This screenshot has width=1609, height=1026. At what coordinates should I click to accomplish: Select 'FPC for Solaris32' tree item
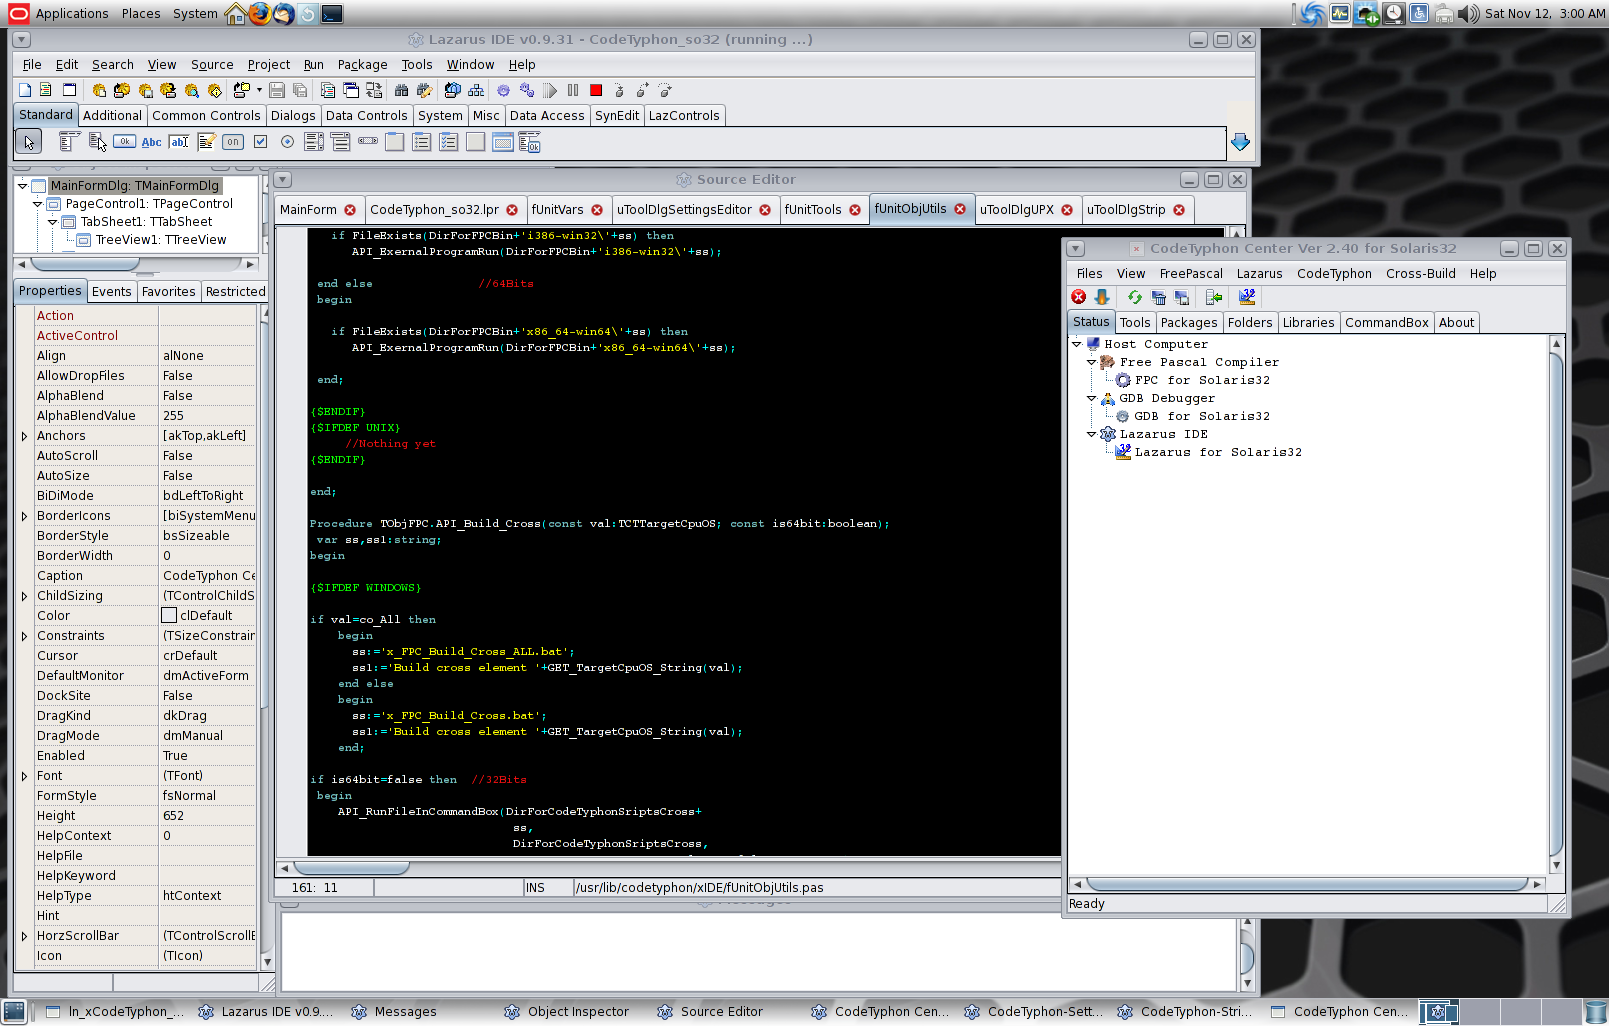pyautogui.click(x=1202, y=380)
